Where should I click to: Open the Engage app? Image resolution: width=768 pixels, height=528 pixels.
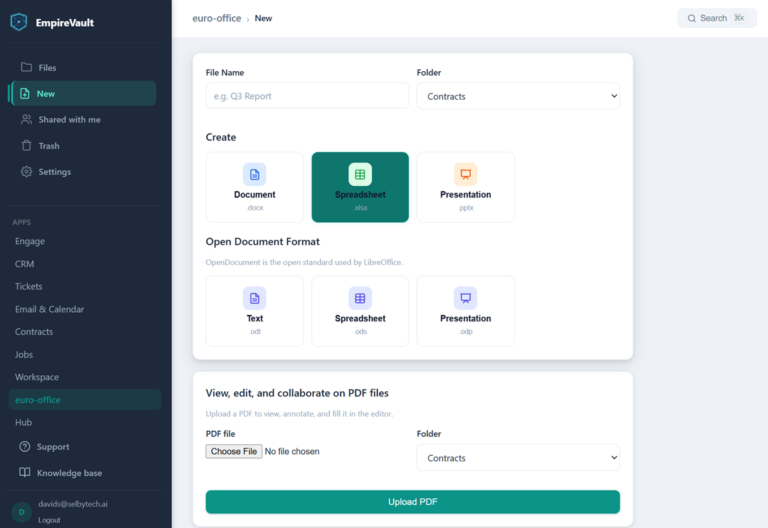[x=85, y=241]
